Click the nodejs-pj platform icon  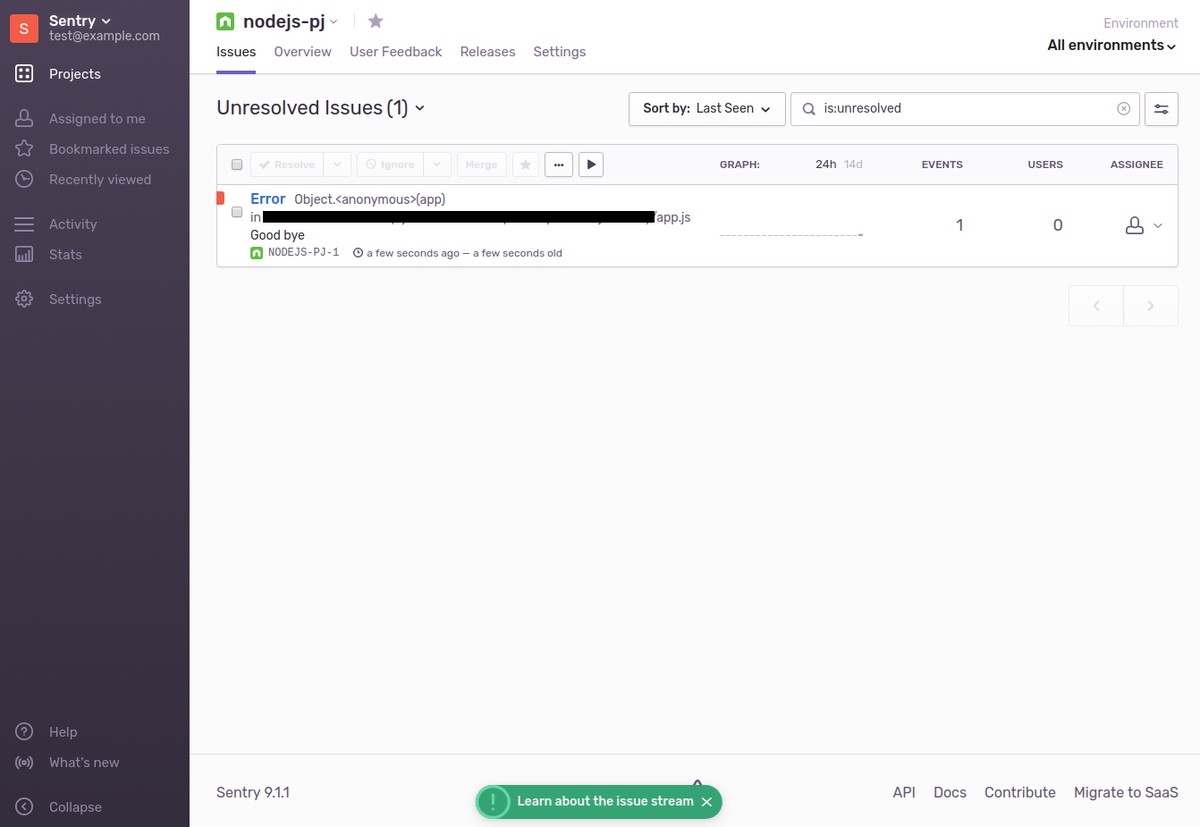226,21
